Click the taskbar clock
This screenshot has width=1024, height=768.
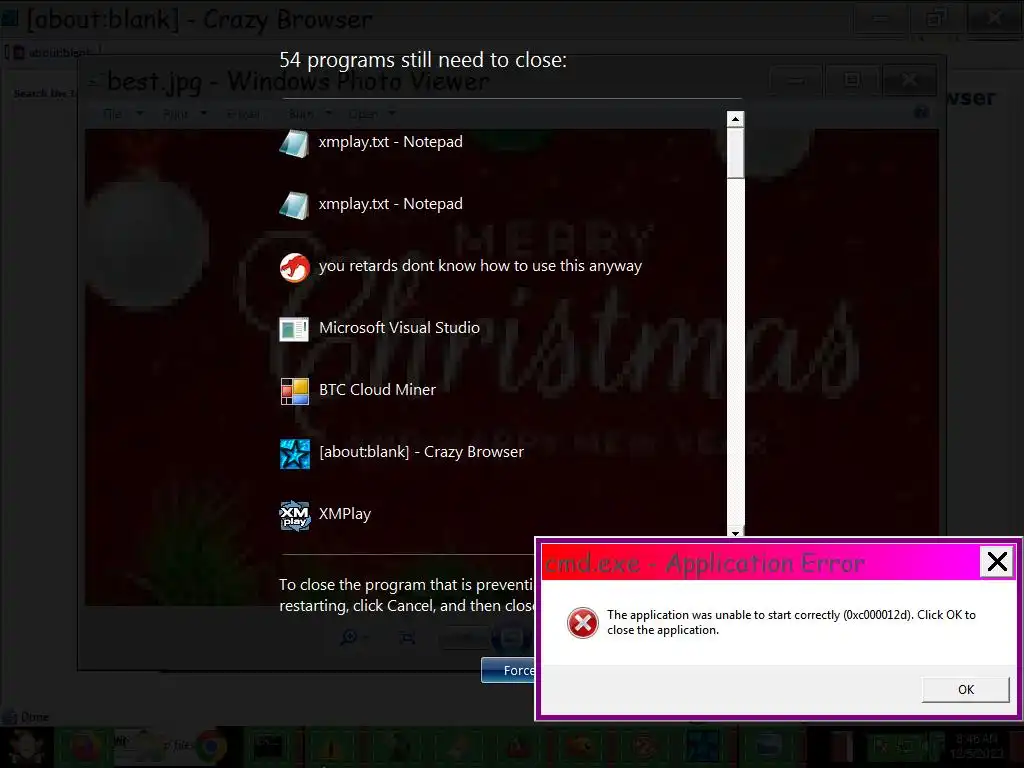[x=976, y=746]
